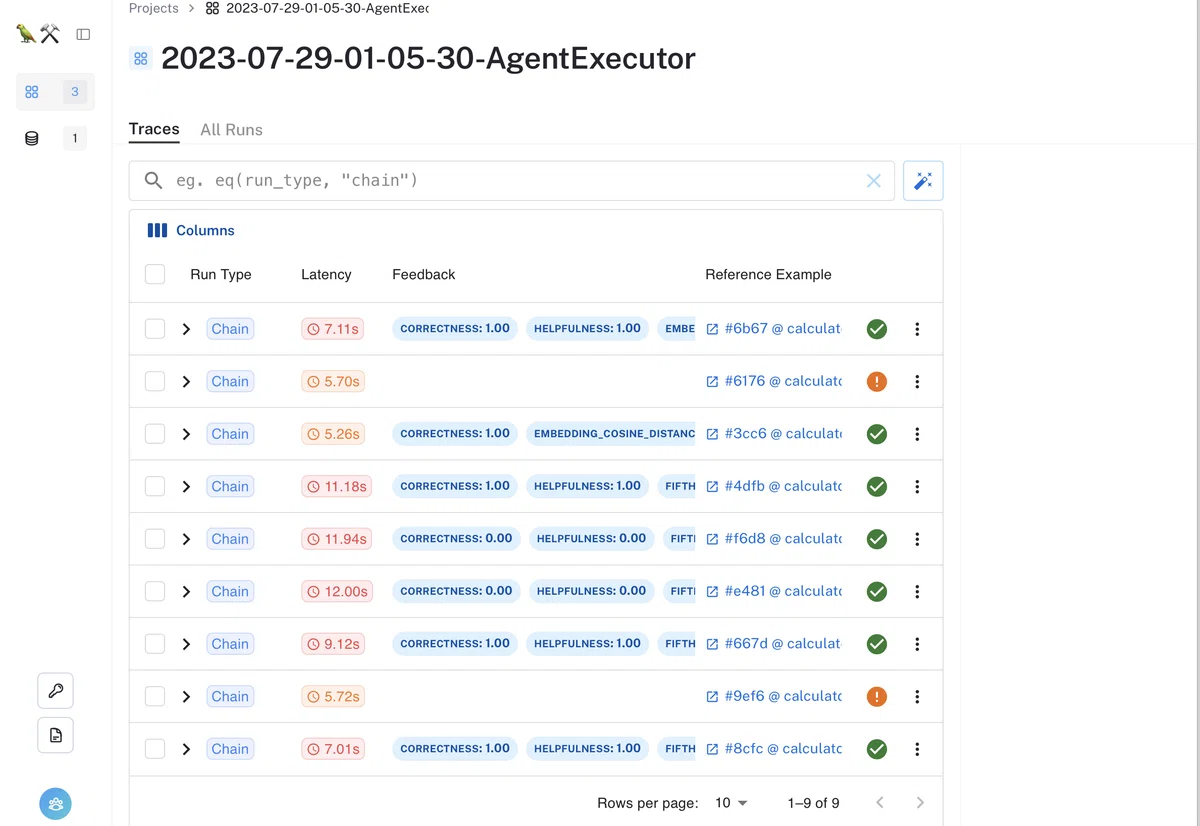The width and height of the screenshot is (1200, 826).
Task: Click the project grid icon beside title
Action: pos(141,59)
